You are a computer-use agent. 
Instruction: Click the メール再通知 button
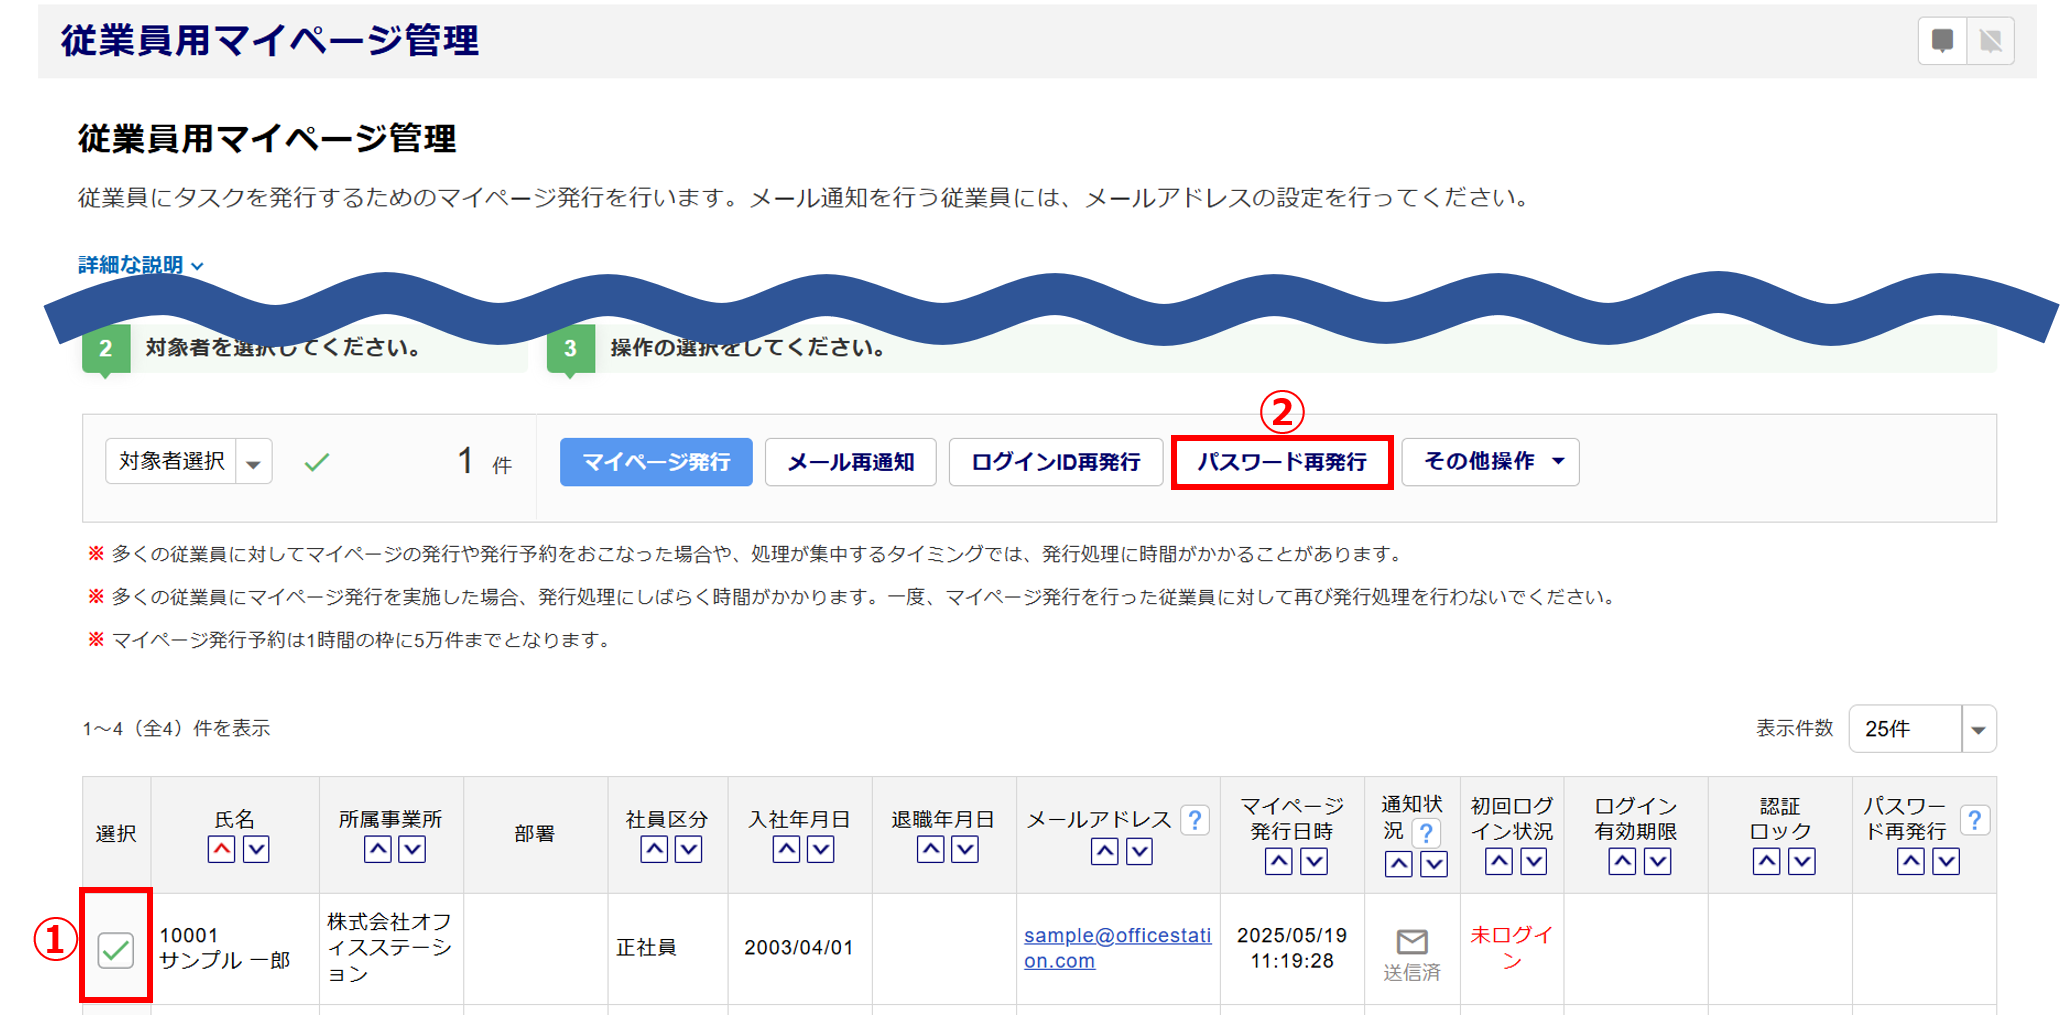click(850, 462)
